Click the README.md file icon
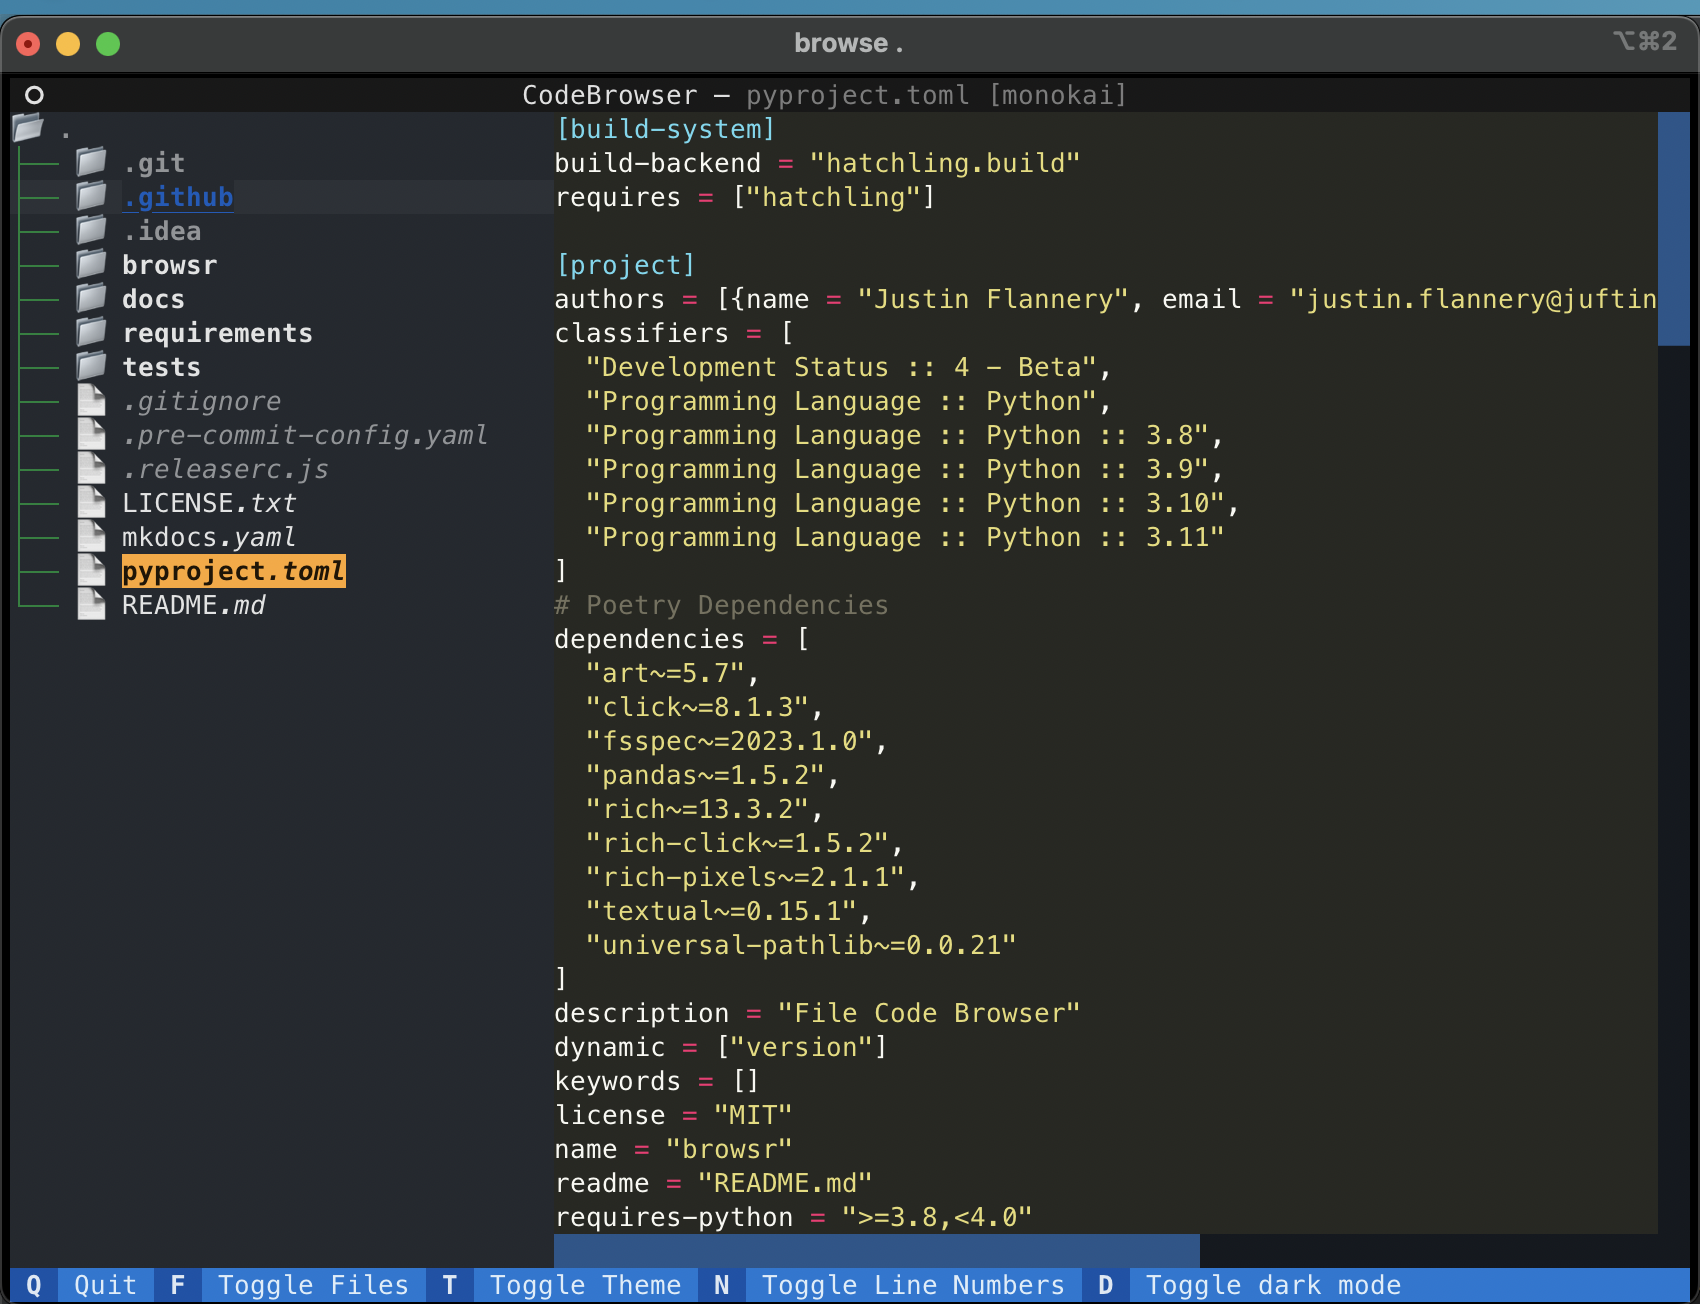 (x=91, y=604)
